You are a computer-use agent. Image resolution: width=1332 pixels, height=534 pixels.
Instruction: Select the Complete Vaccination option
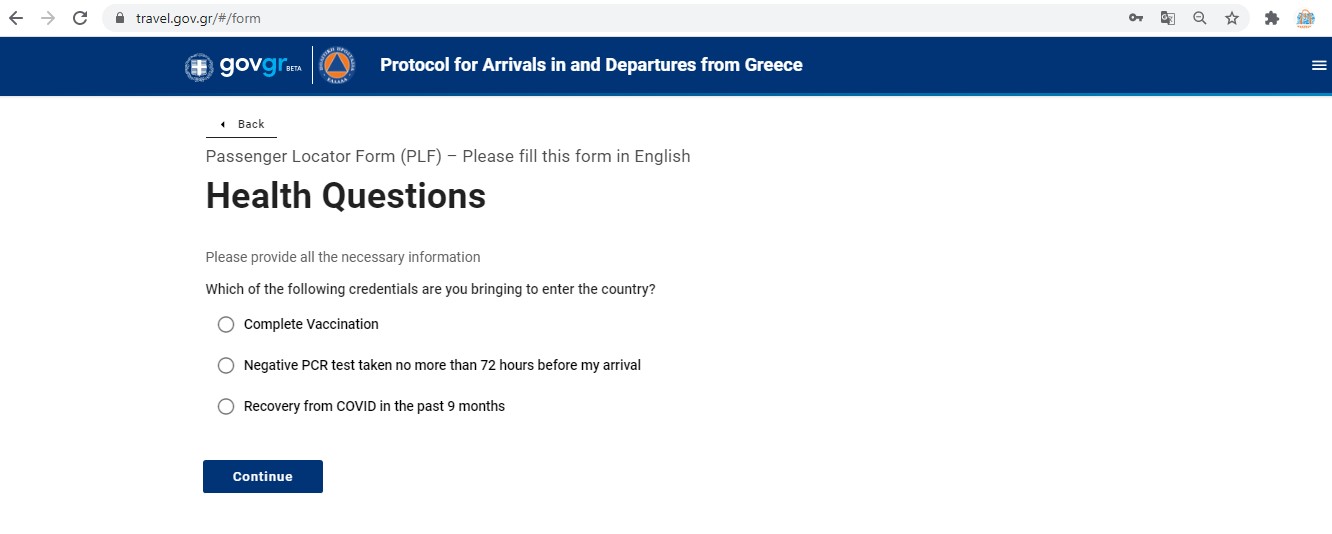click(226, 324)
